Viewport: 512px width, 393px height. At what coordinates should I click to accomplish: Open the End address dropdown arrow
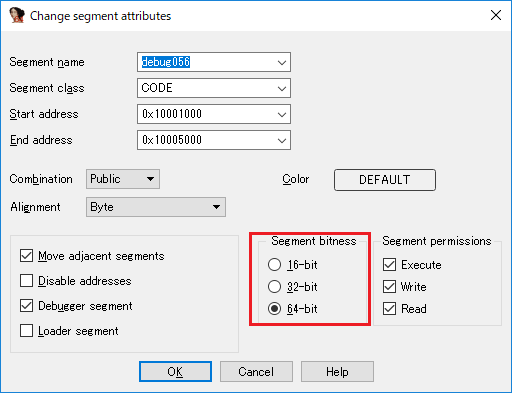pos(282,140)
